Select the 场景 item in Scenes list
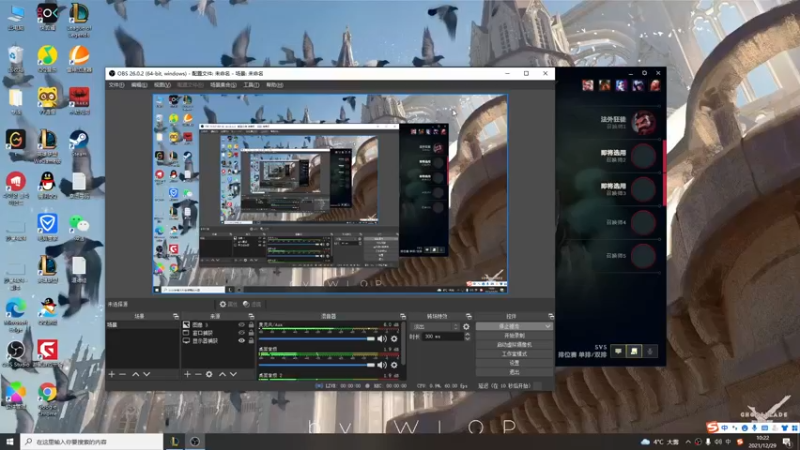This screenshot has width=800, height=450. coord(142,325)
